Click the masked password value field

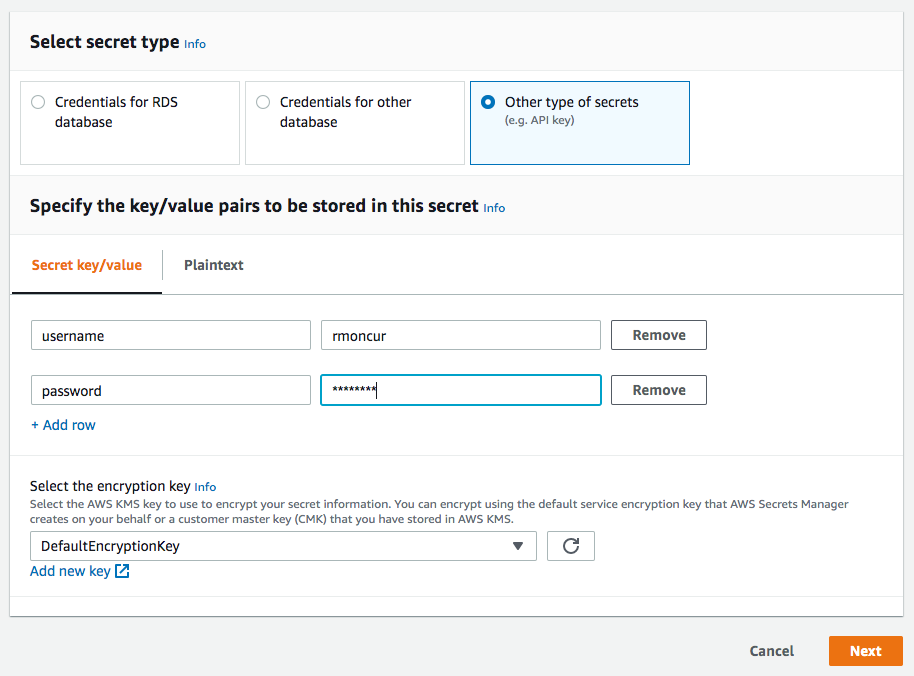[x=460, y=391]
